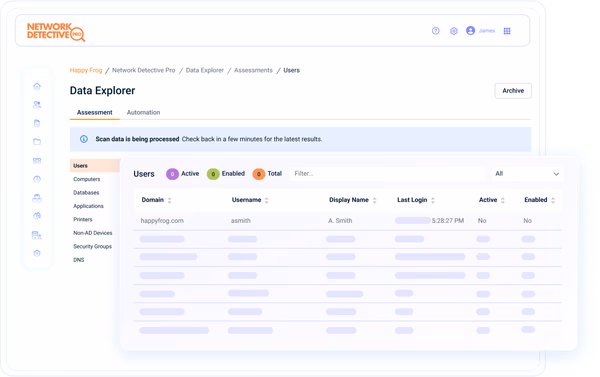600x377 pixels.
Task: Switch to the Automation tab
Action: 143,113
